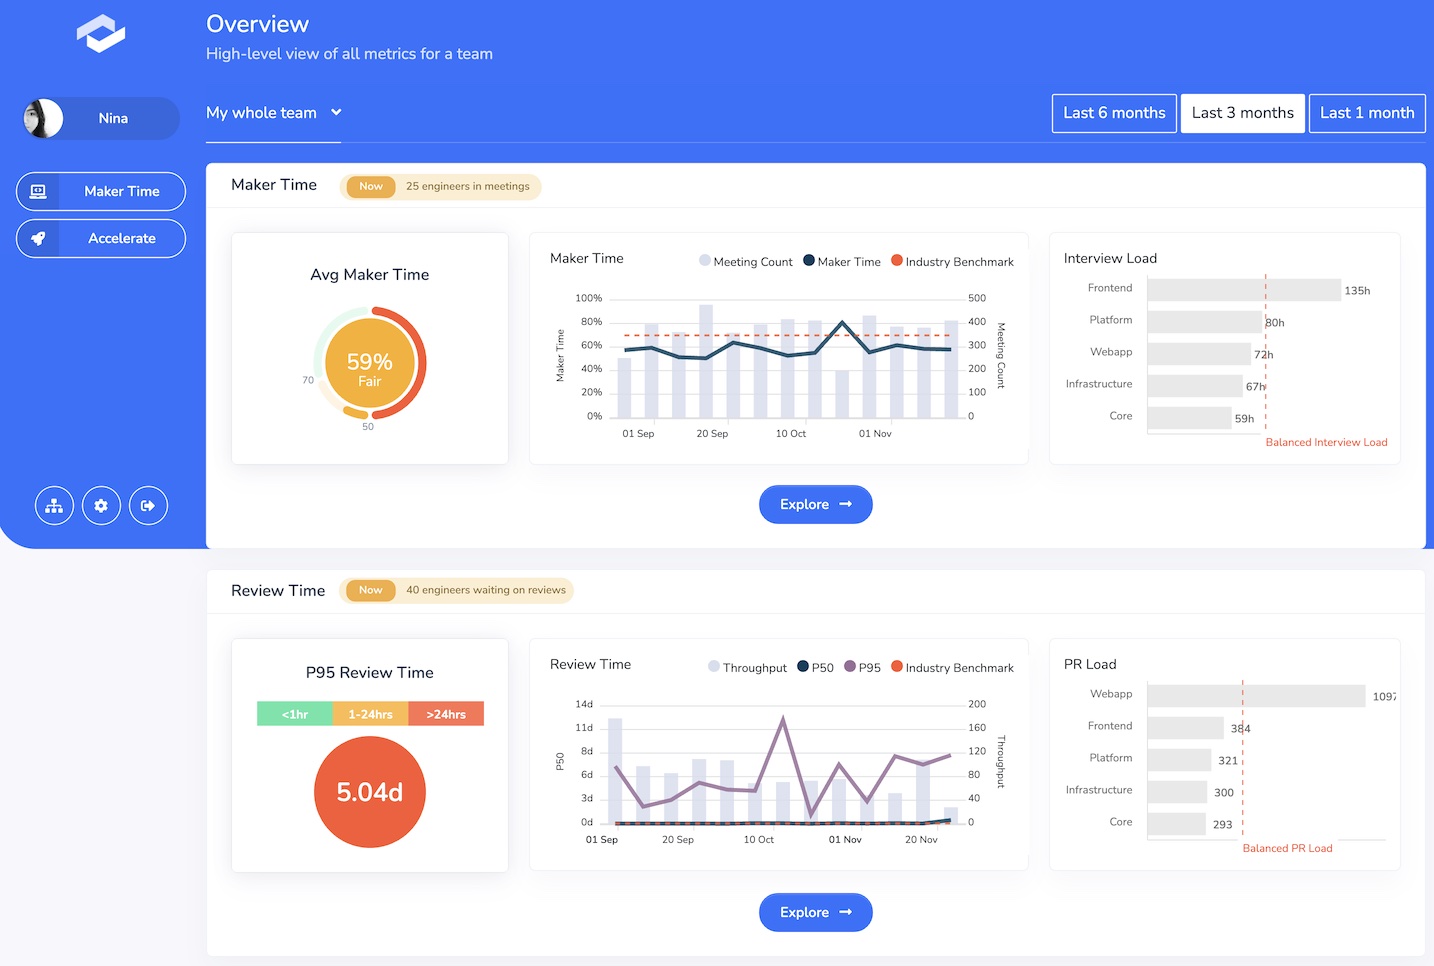Click the chevron next to My whole team
Viewport: 1434px width, 966px height.
pos(336,112)
